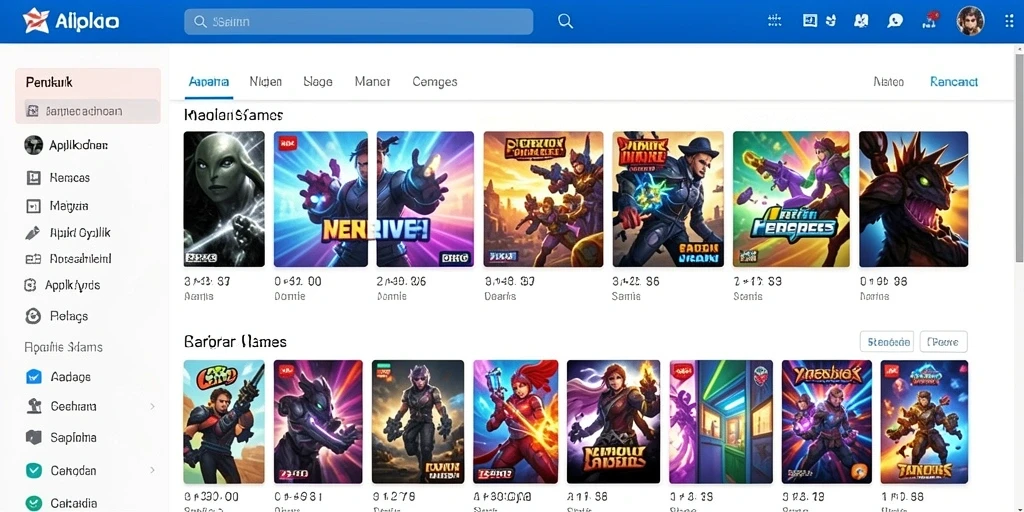Open the user profile avatar in the header
1024x512 pixels.
click(970, 21)
